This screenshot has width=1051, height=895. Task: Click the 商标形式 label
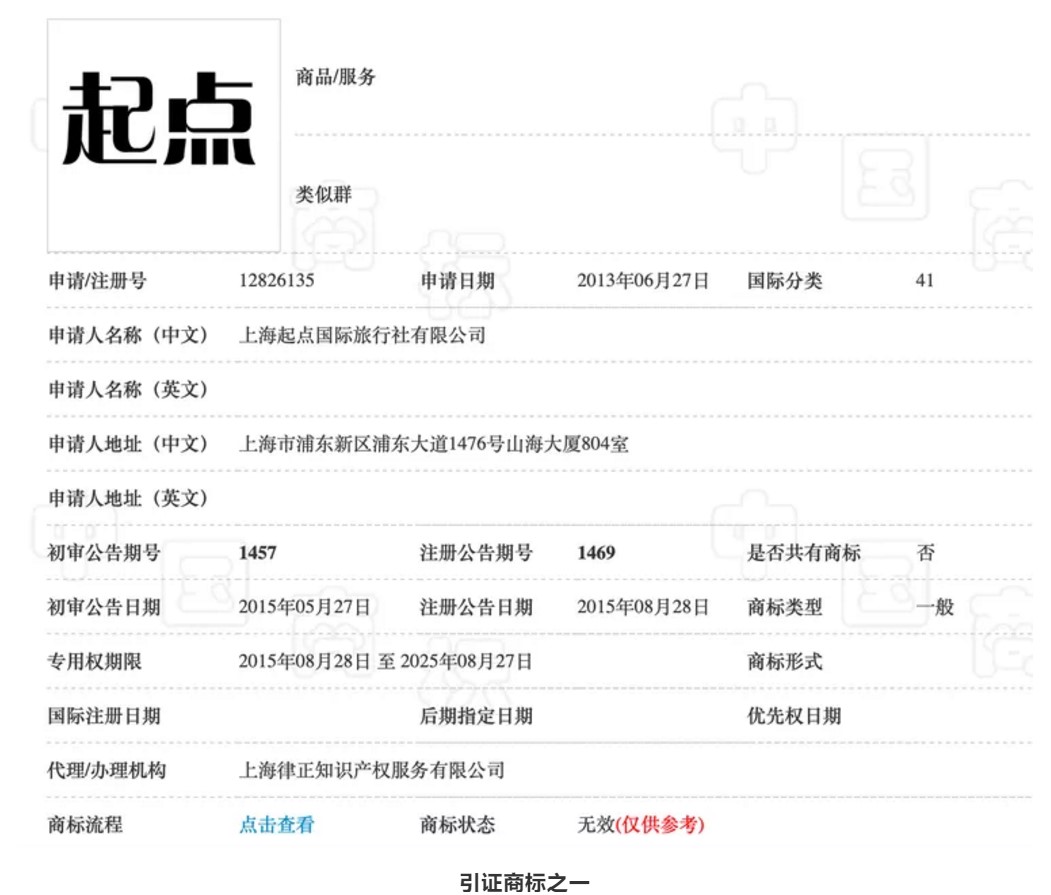pyautogui.click(x=784, y=662)
